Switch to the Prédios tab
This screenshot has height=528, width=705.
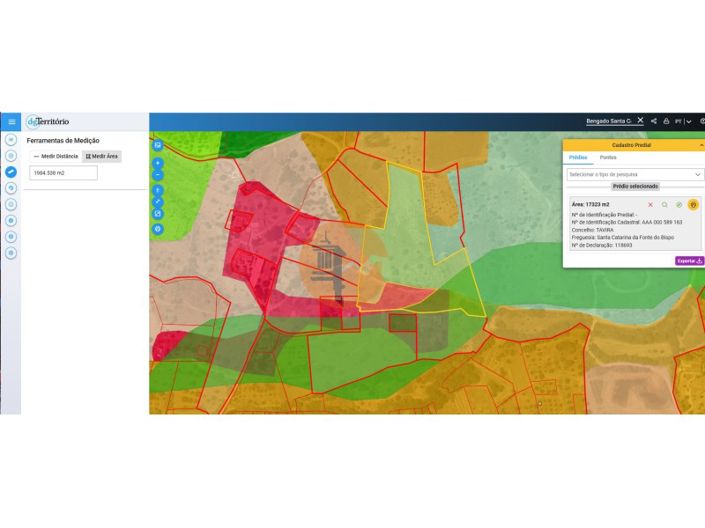point(578,158)
